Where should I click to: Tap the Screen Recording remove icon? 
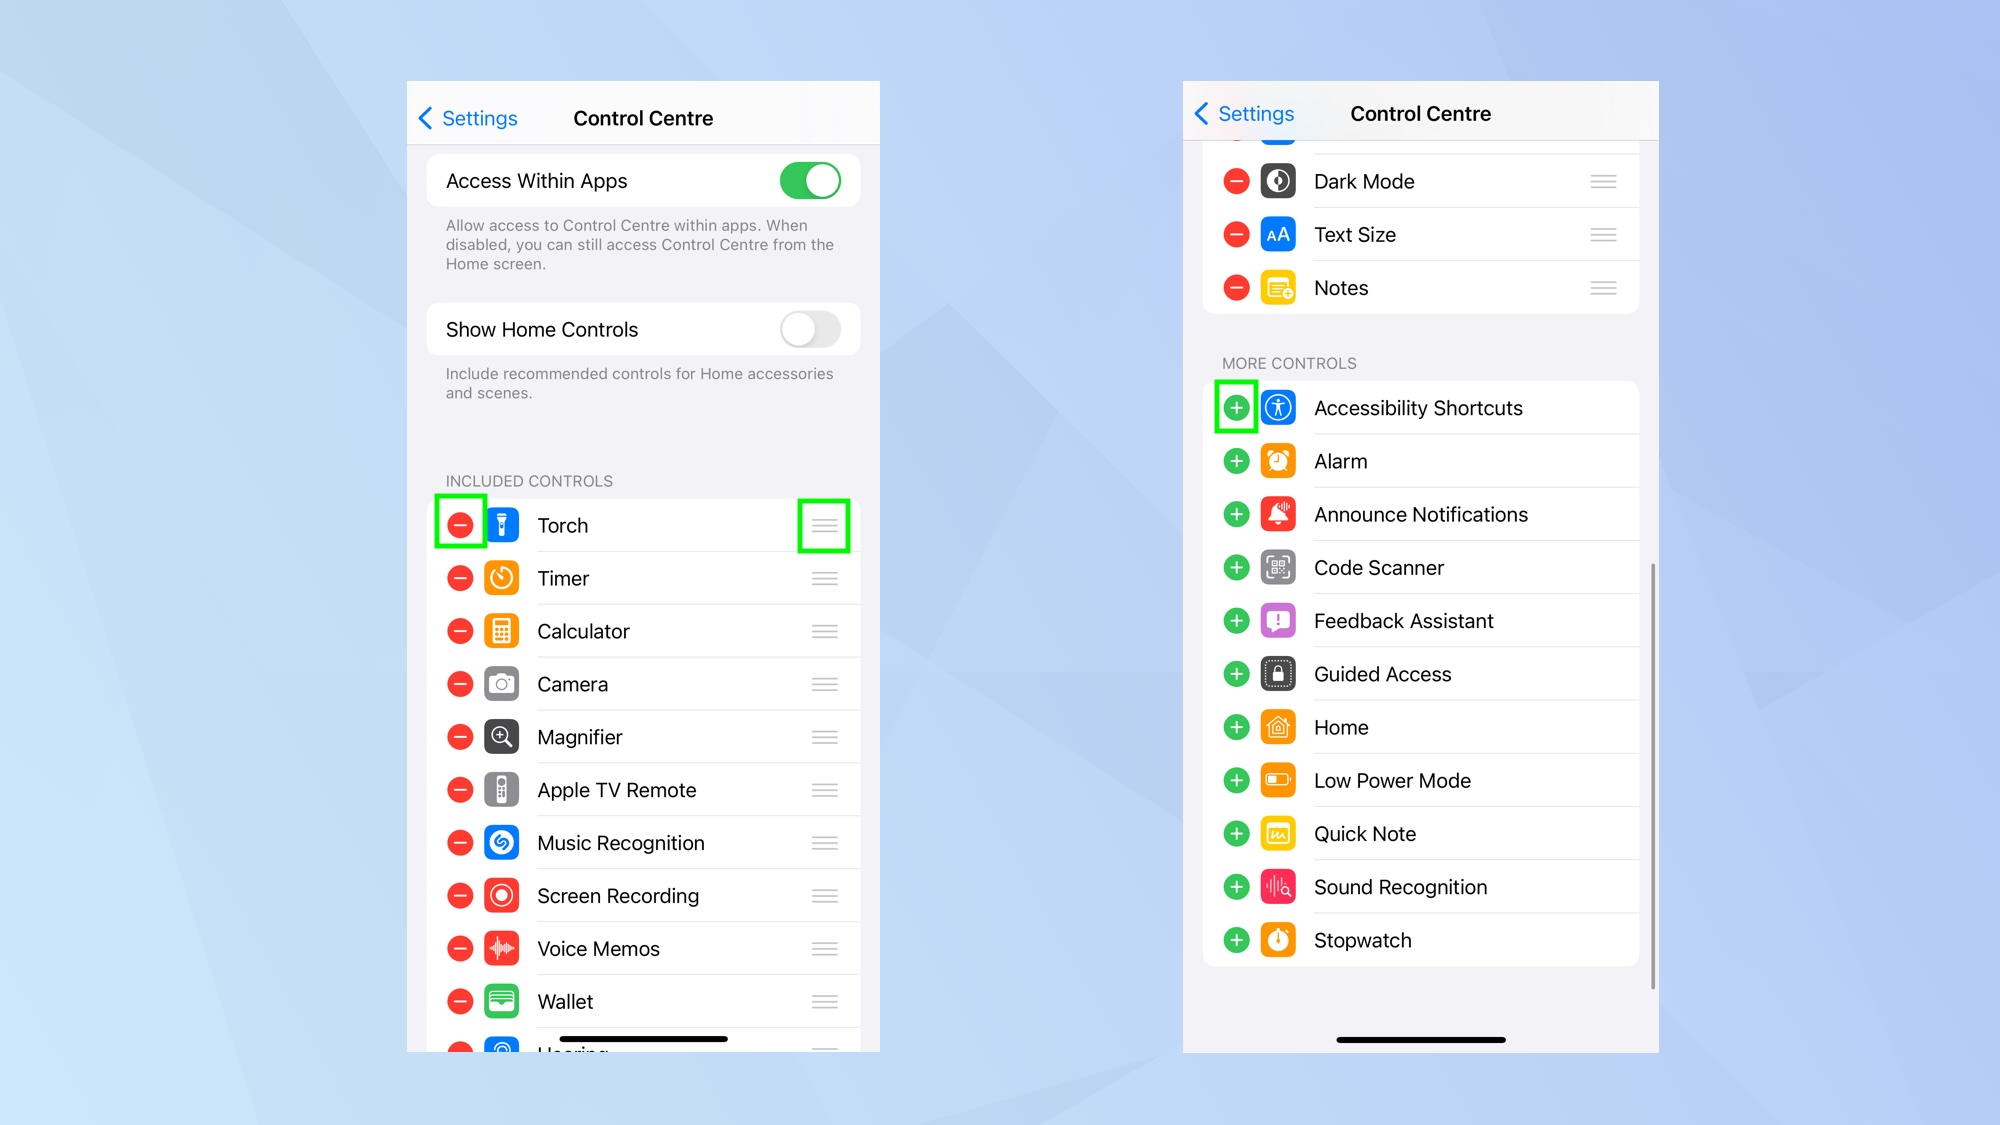pyautogui.click(x=460, y=896)
